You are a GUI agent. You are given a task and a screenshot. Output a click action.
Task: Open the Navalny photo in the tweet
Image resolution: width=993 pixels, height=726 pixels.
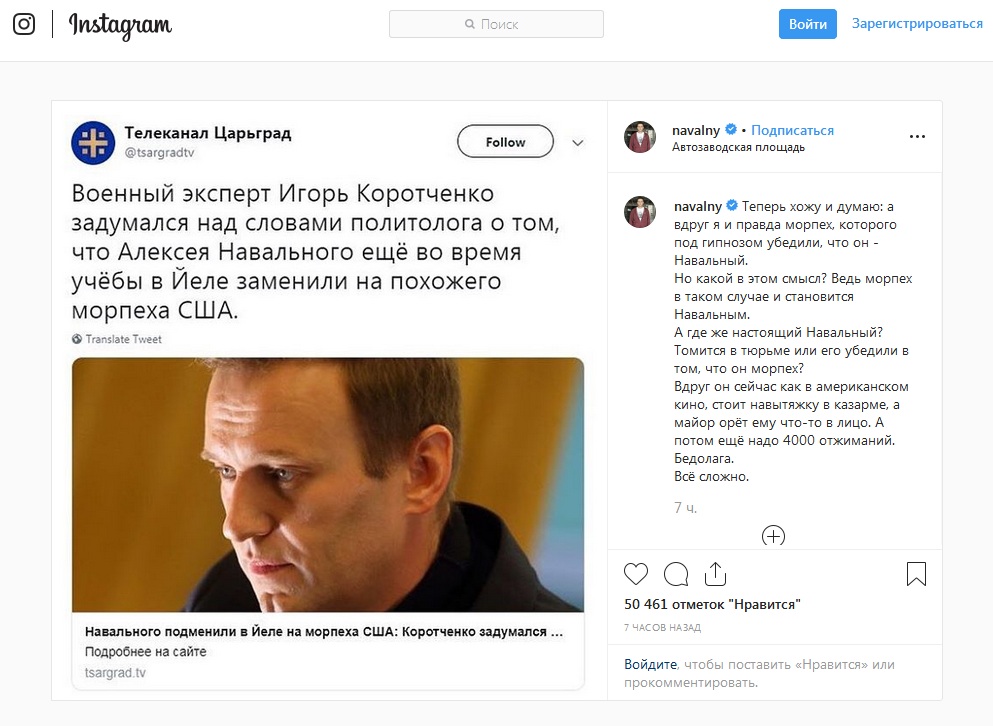[328, 485]
